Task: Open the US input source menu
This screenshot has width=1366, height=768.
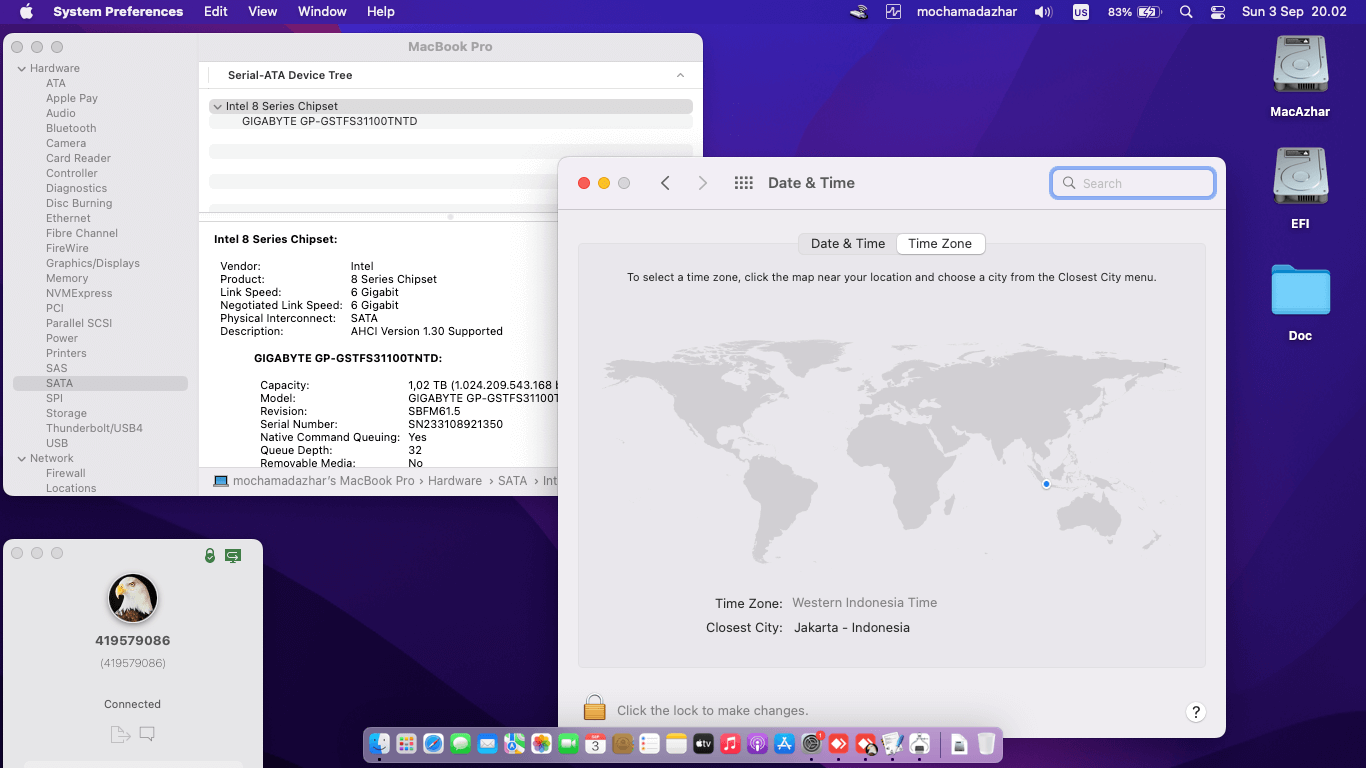Action: tap(1081, 12)
